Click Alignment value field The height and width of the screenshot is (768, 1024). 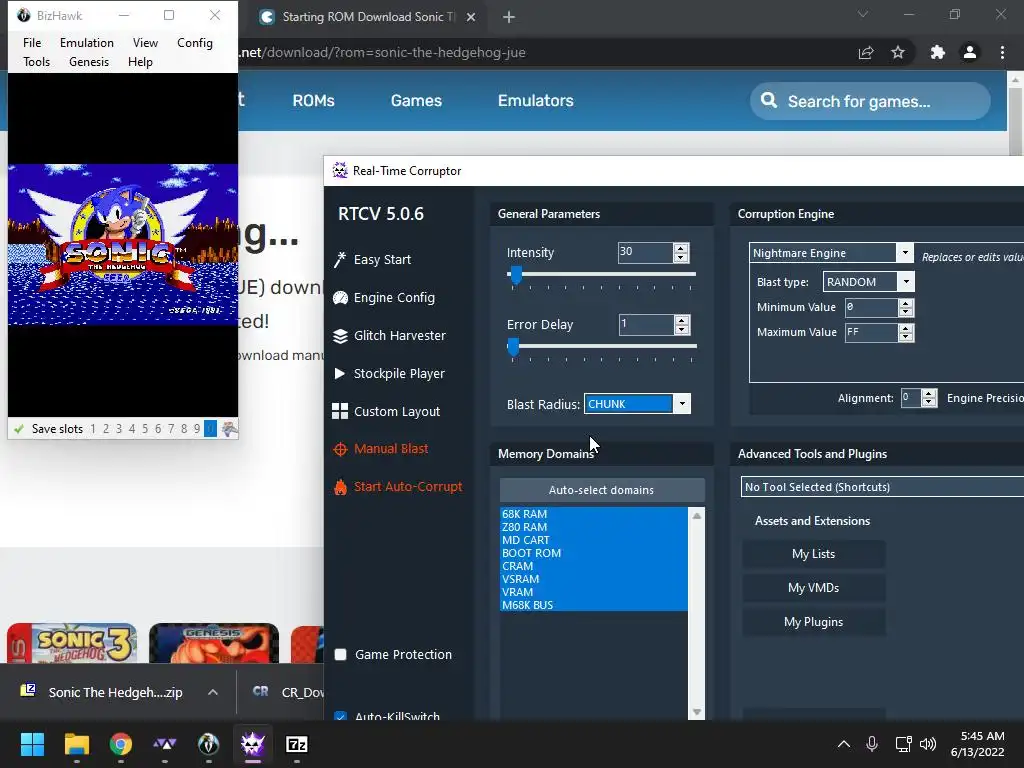[x=911, y=398]
